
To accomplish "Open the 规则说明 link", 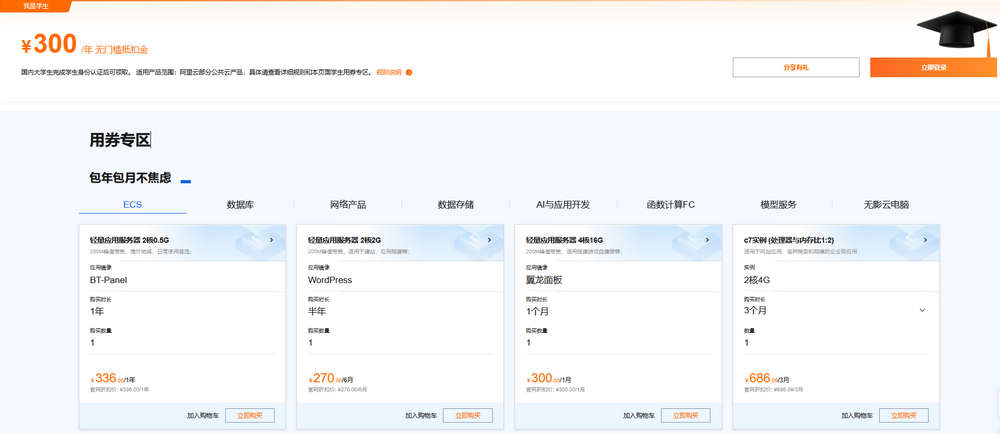I will (388, 72).
